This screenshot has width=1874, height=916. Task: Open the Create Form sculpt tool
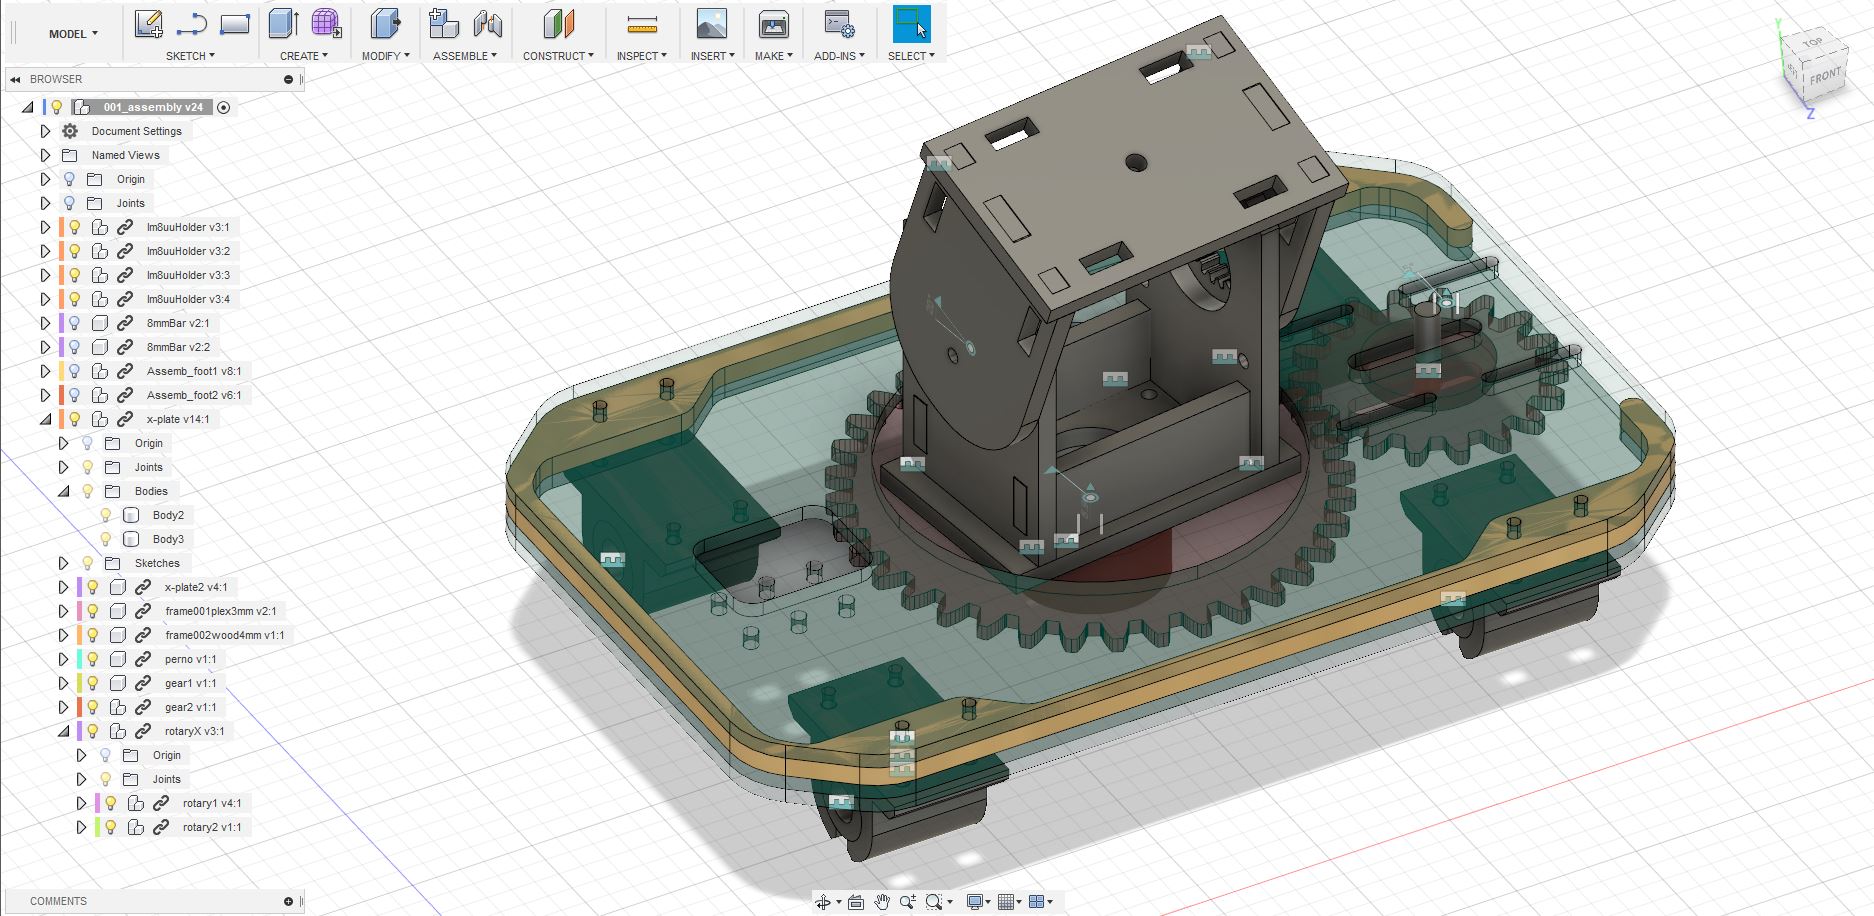click(326, 24)
